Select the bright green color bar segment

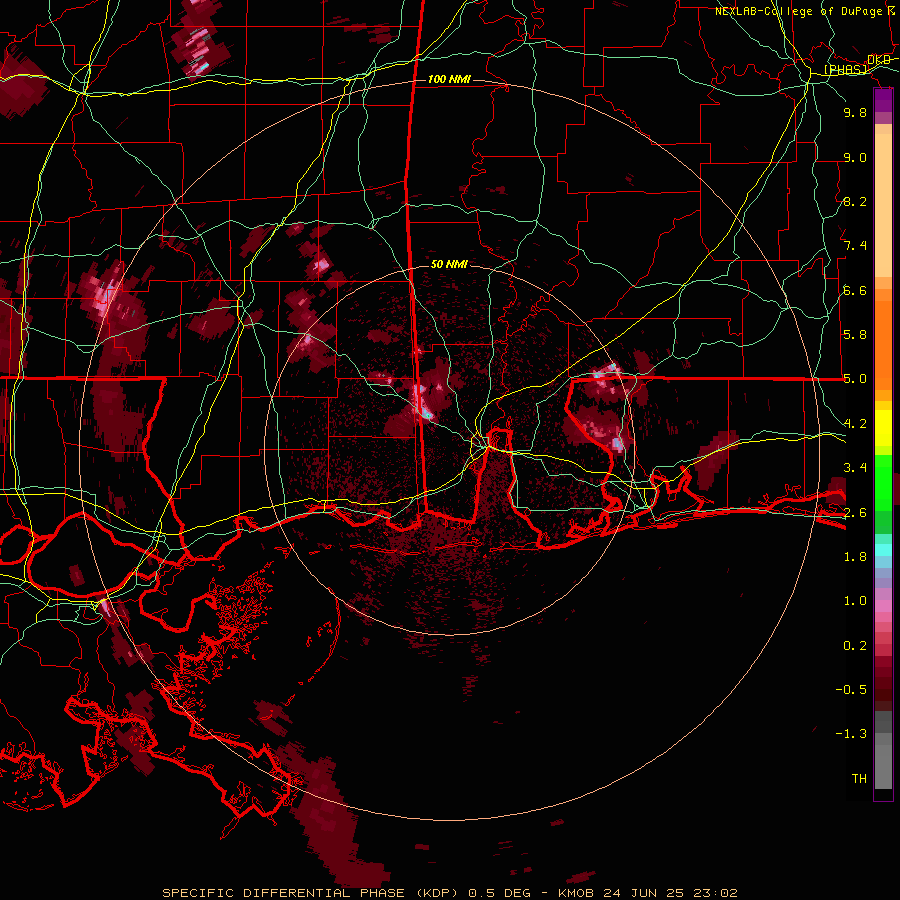(883, 483)
